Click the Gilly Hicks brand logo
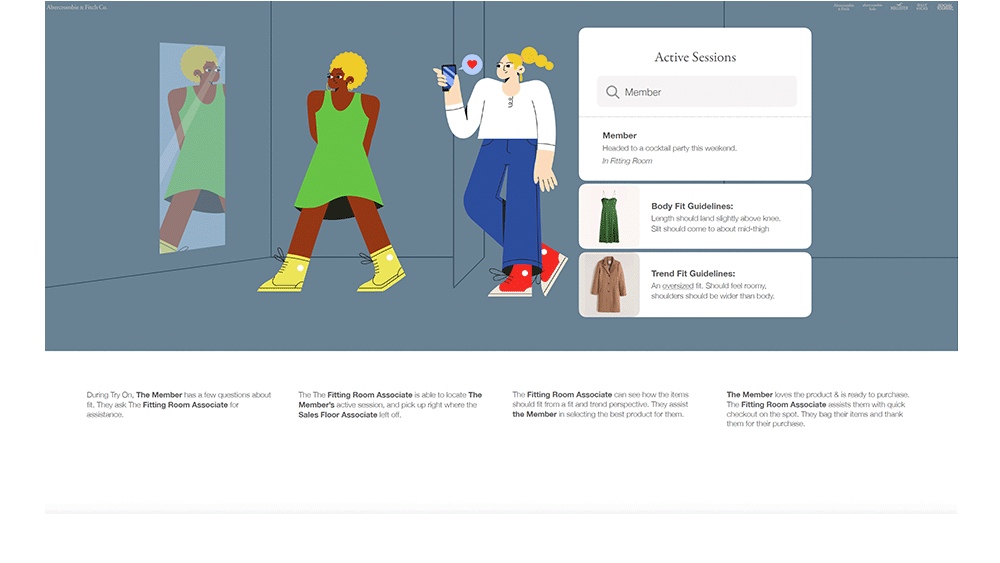 point(922,7)
